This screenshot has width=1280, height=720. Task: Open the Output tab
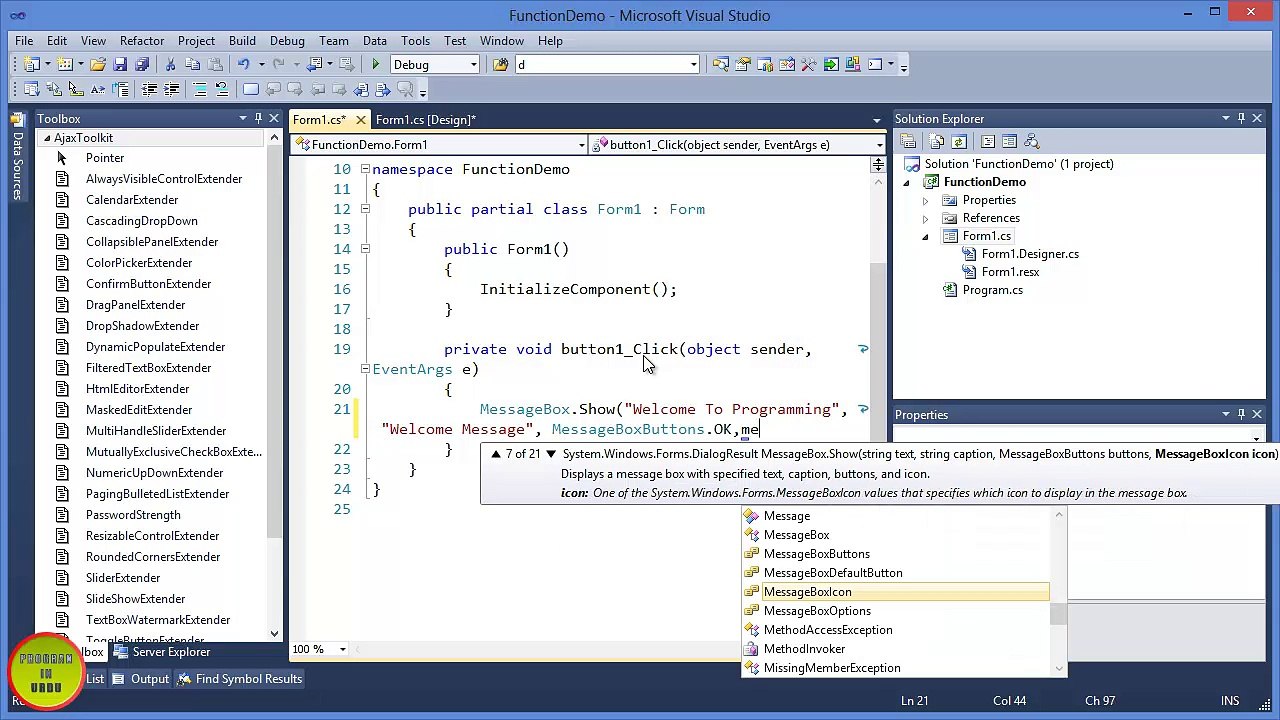[x=140, y=679]
